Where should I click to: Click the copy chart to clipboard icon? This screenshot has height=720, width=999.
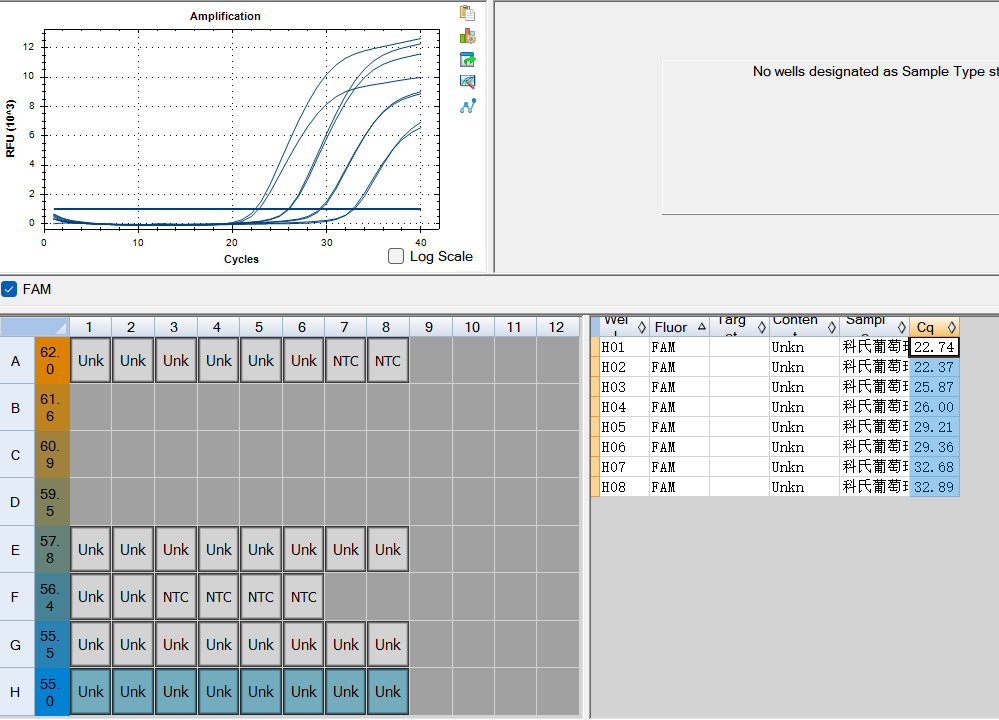coord(468,13)
